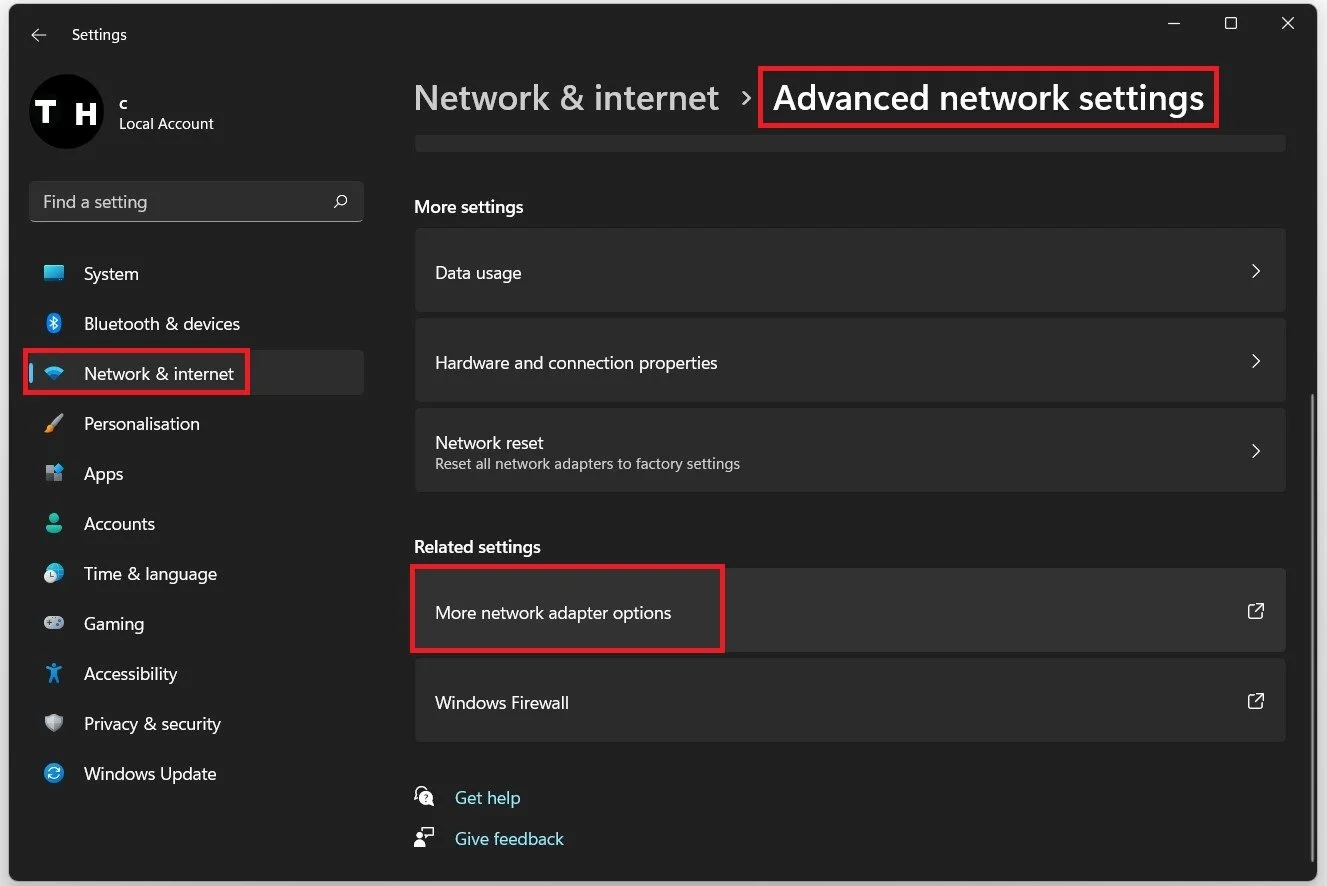Click Network & internet breadcrumb
Viewport: 1327px width, 886px height.
click(566, 98)
